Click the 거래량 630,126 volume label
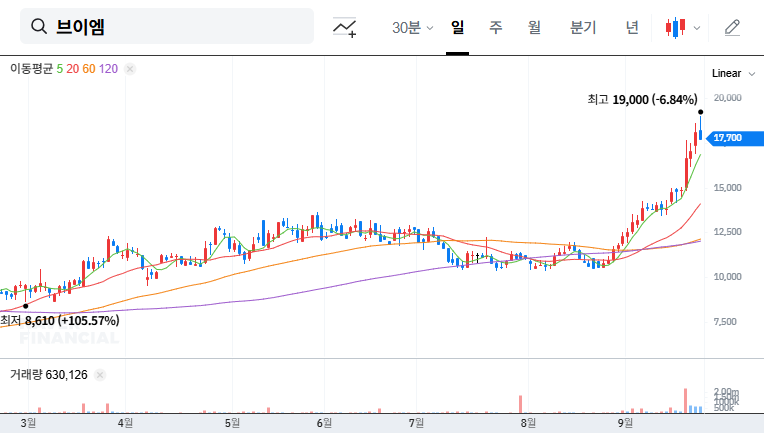Viewport: 764px width, 433px height. pos(49,375)
